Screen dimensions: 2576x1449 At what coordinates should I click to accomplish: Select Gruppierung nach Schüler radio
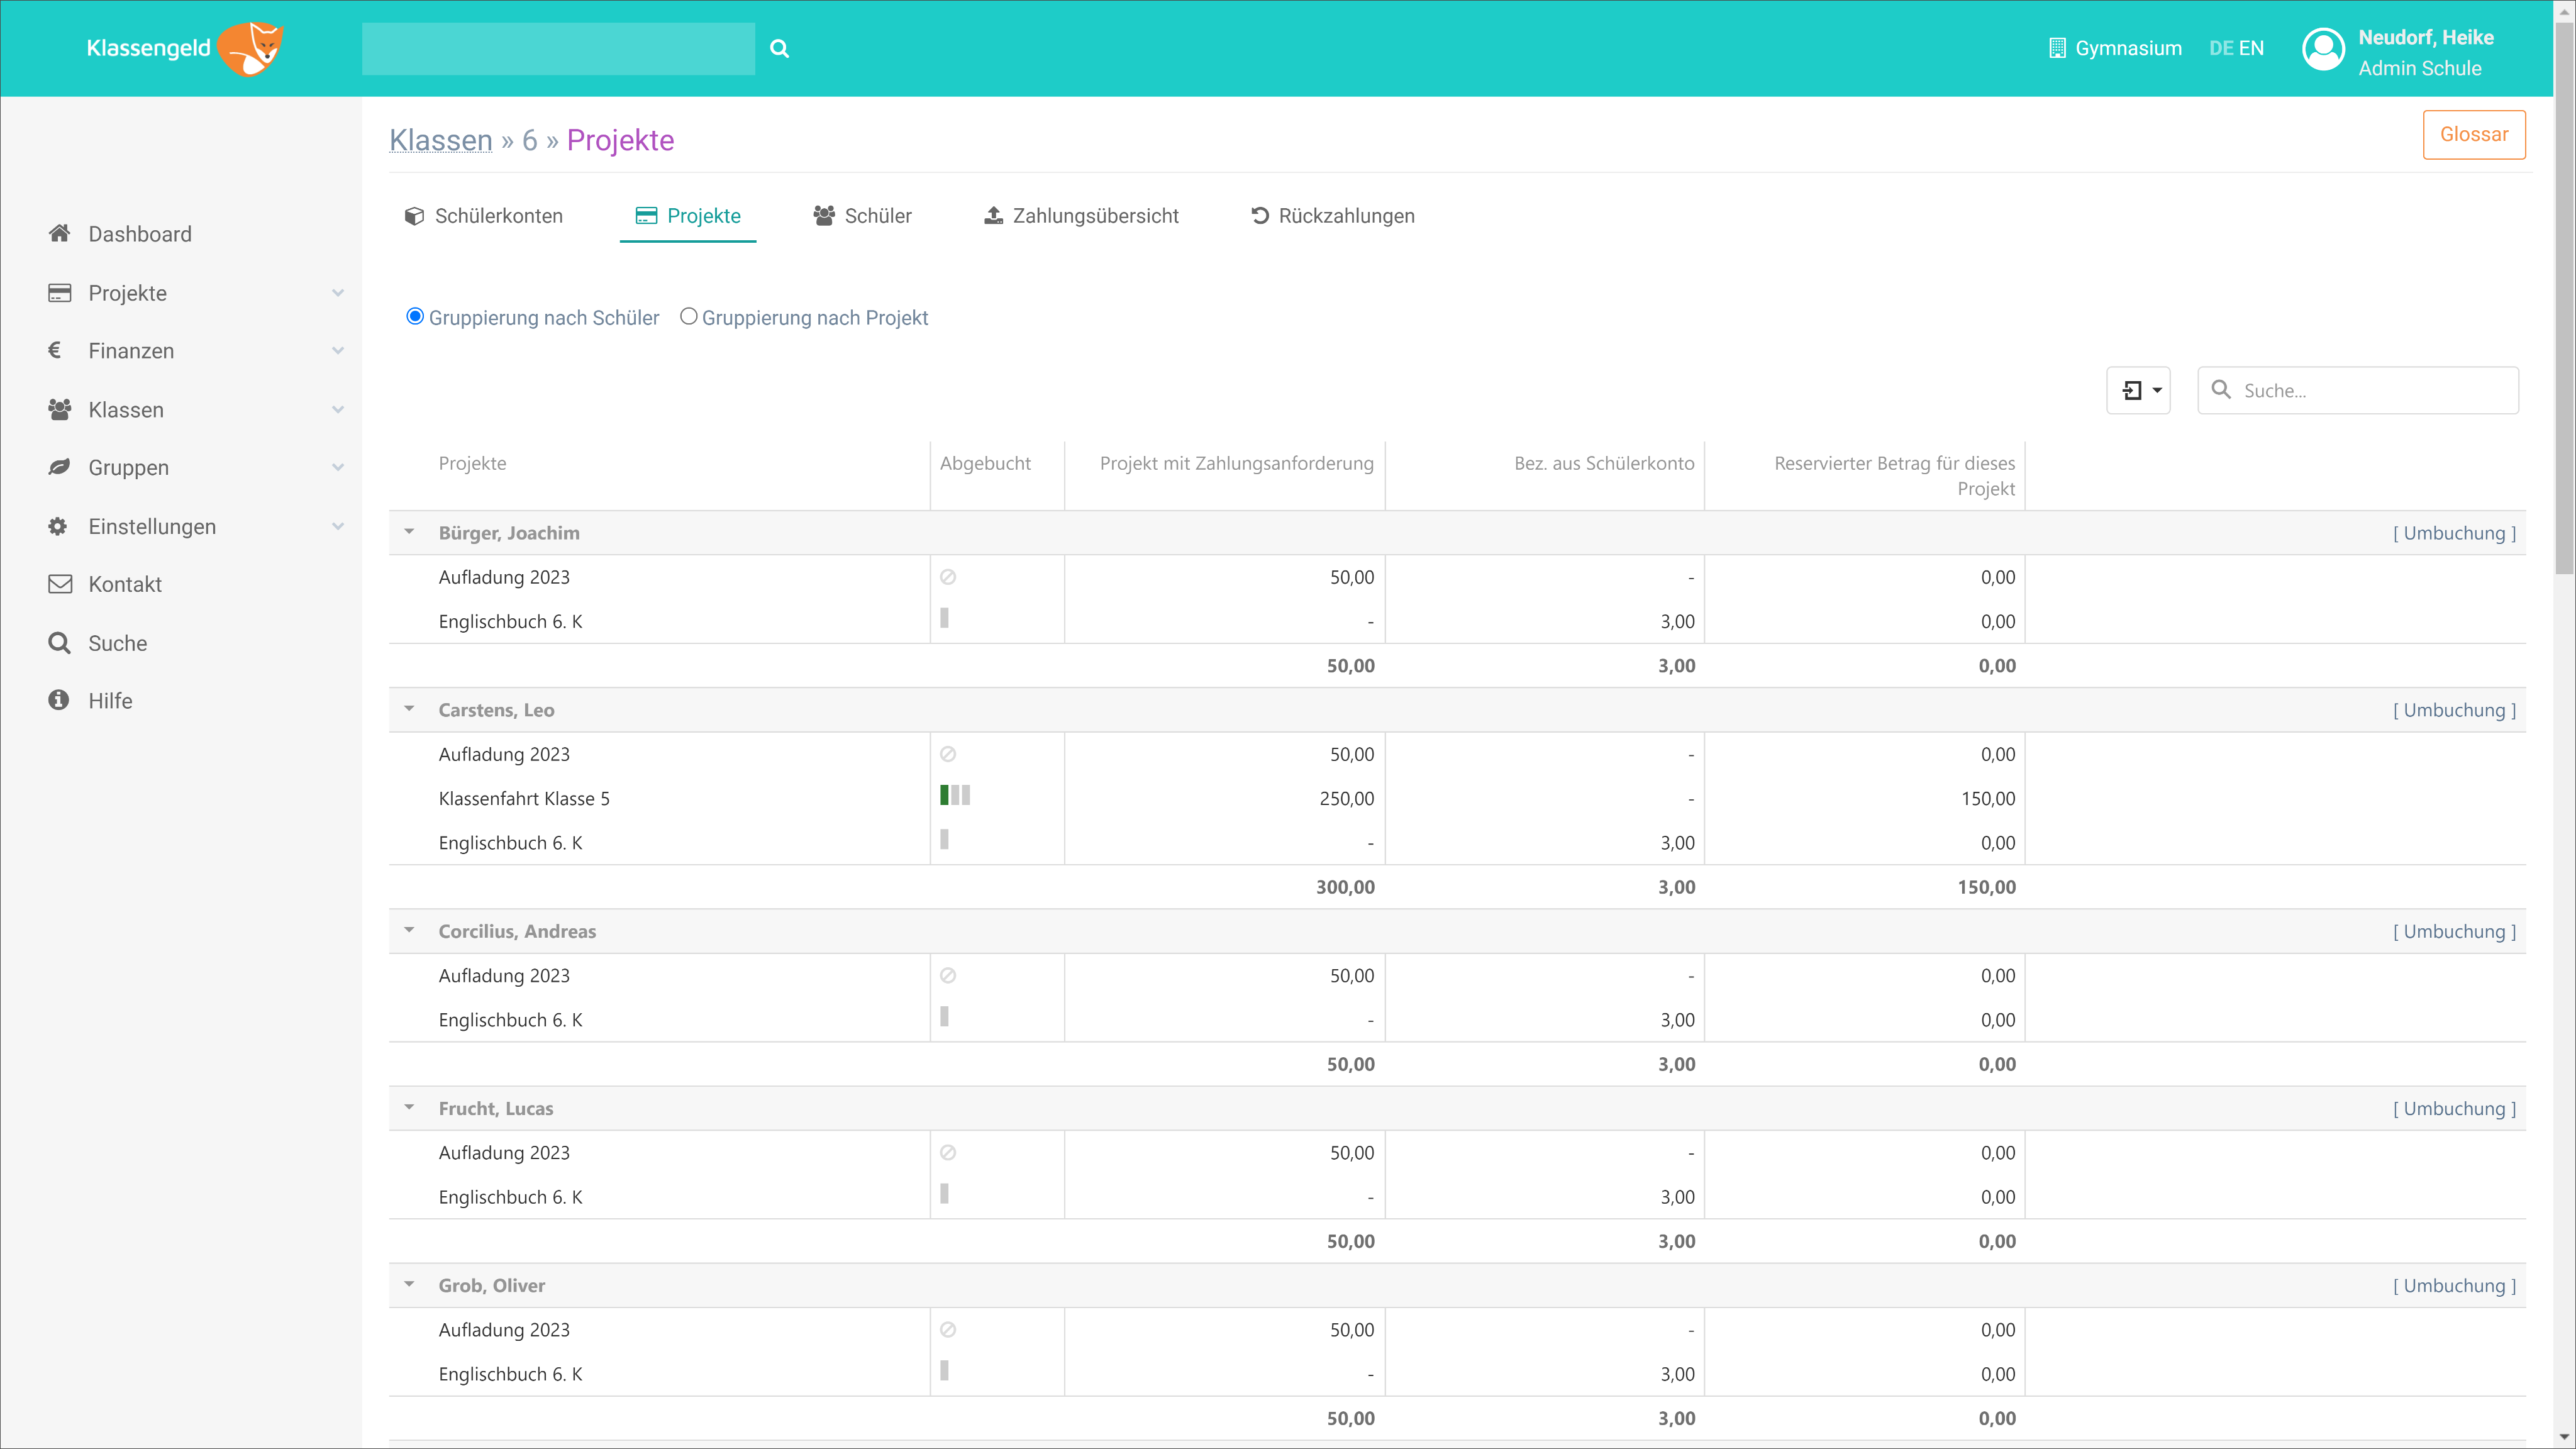[415, 316]
